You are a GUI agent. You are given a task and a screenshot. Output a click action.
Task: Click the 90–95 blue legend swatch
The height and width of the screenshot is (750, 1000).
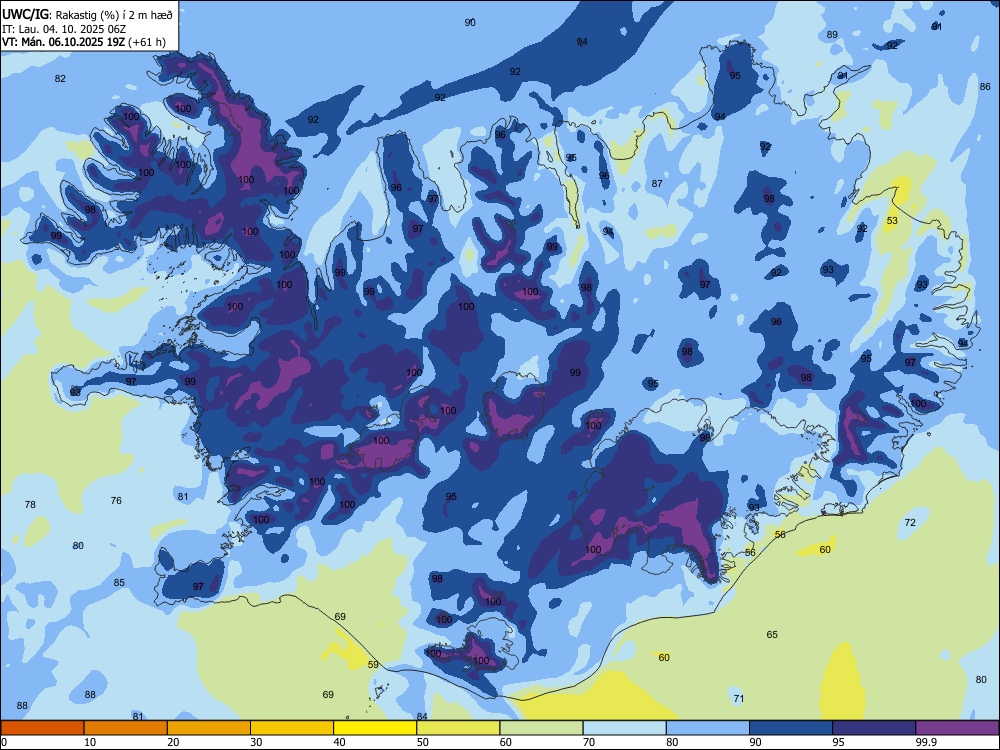tap(791, 728)
